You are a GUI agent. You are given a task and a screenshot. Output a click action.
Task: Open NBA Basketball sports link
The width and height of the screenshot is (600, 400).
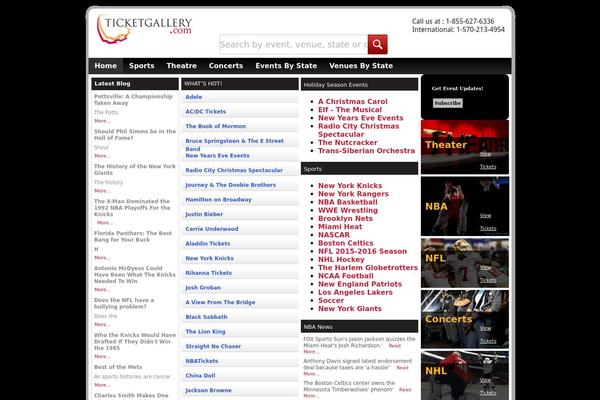pos(347,202)
